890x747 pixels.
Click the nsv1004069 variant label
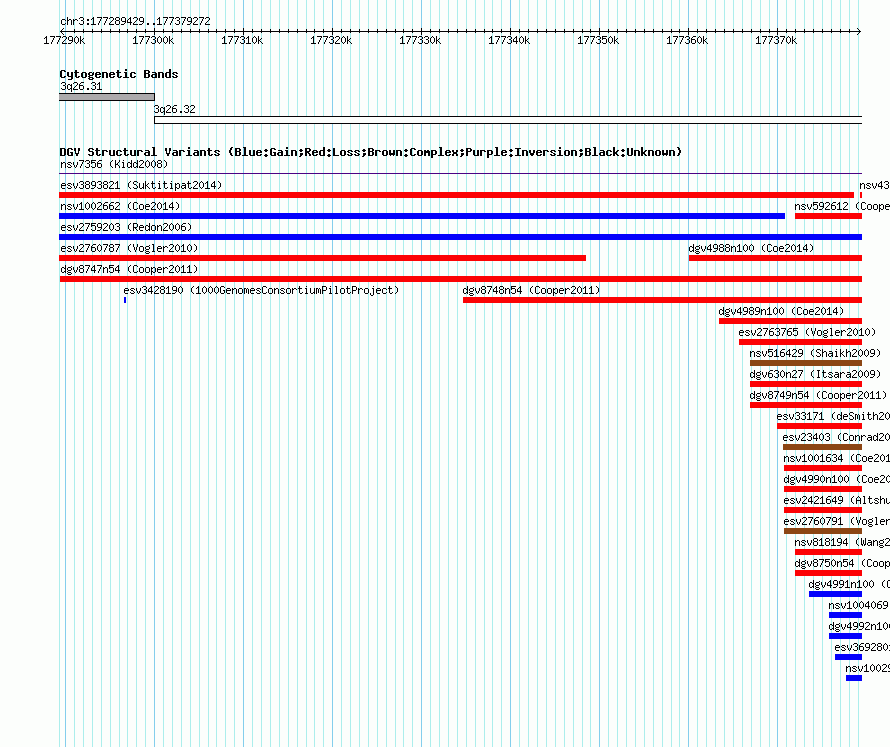(x=858, y=605)
